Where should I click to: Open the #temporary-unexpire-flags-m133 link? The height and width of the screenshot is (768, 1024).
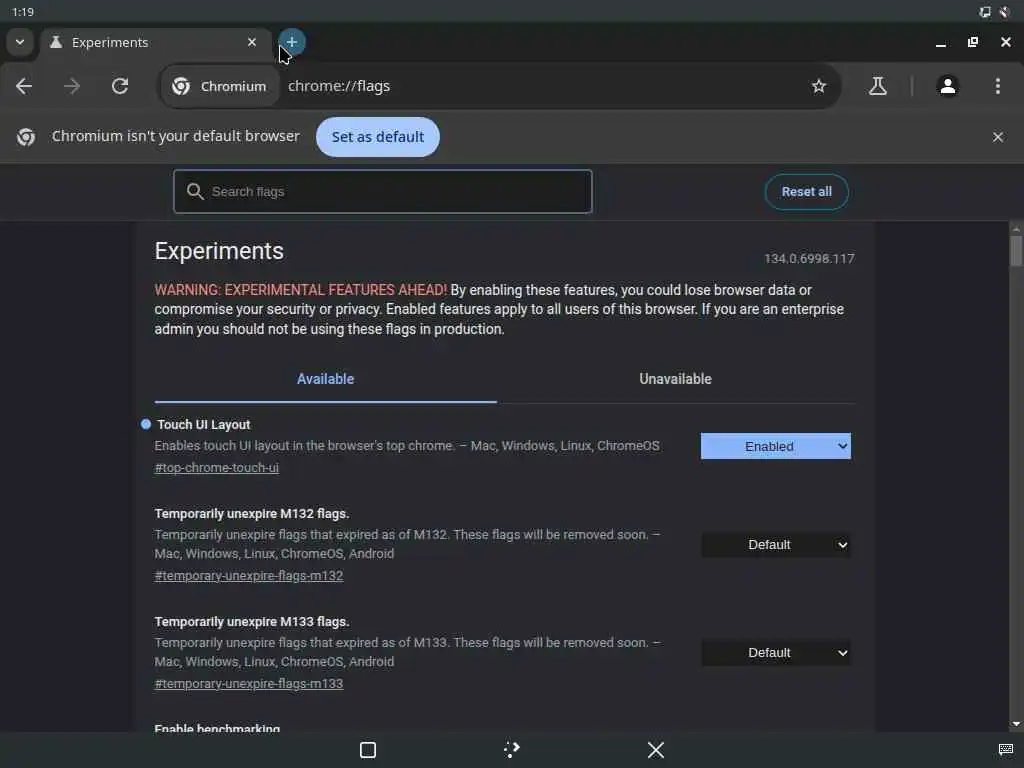point(249,684)
